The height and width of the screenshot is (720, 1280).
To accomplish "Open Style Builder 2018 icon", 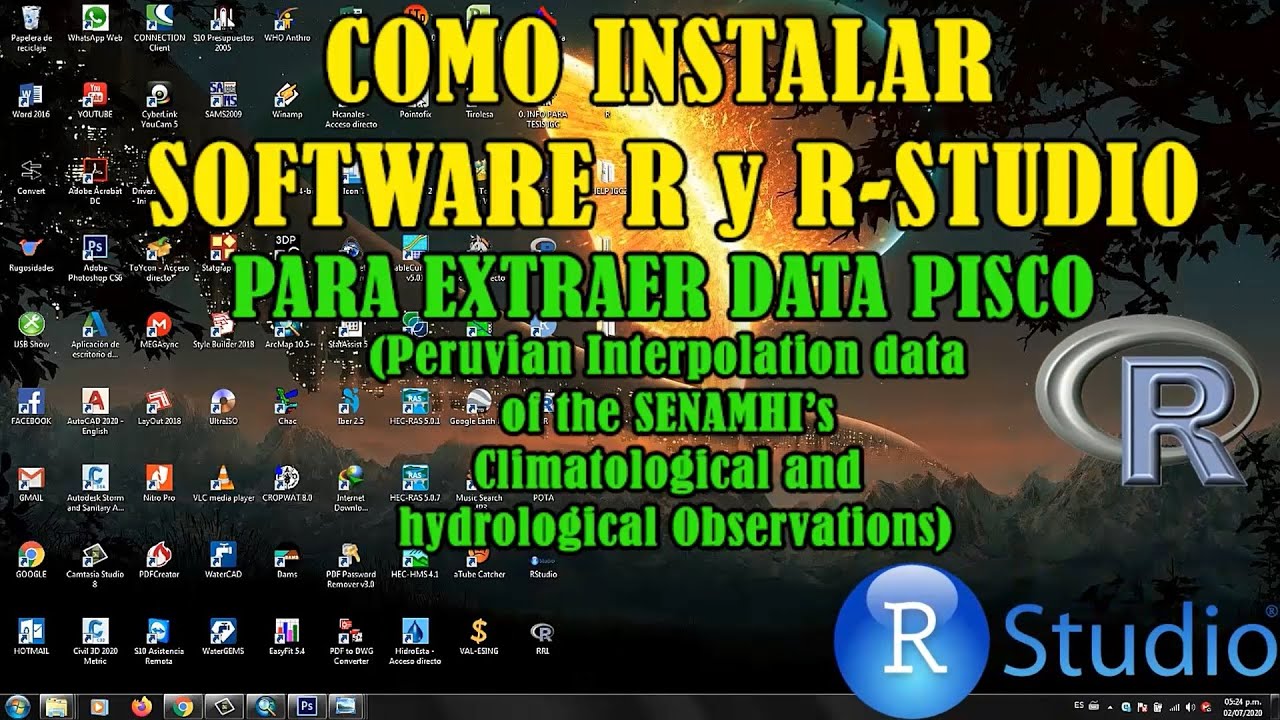I will tap(223, 331).
